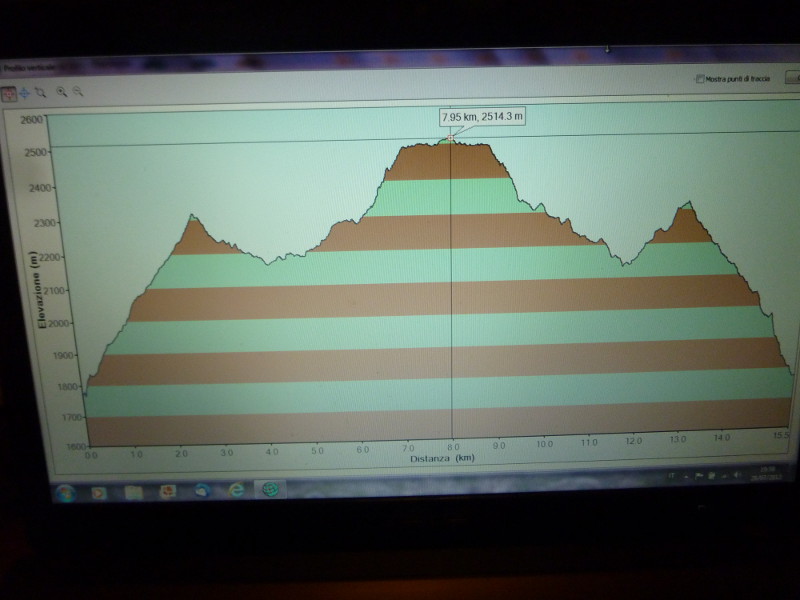
Task: Enable the Mostra punti di traccia checkbox
Action: point(699,78)
